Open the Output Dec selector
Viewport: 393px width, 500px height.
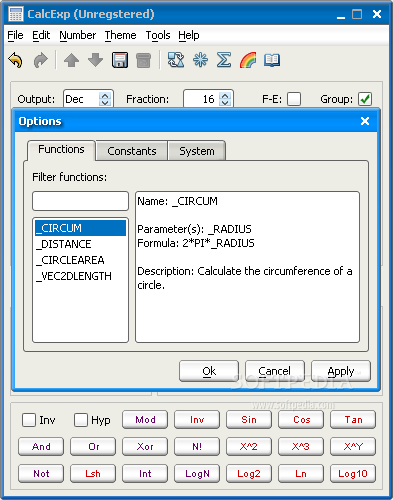click(88, 99)
